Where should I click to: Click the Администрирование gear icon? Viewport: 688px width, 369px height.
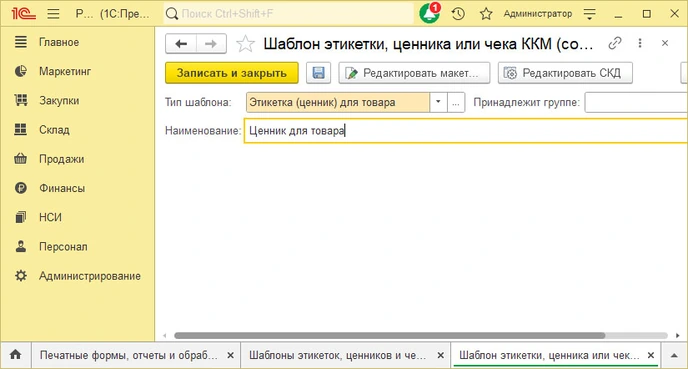(x=21, y=276)
